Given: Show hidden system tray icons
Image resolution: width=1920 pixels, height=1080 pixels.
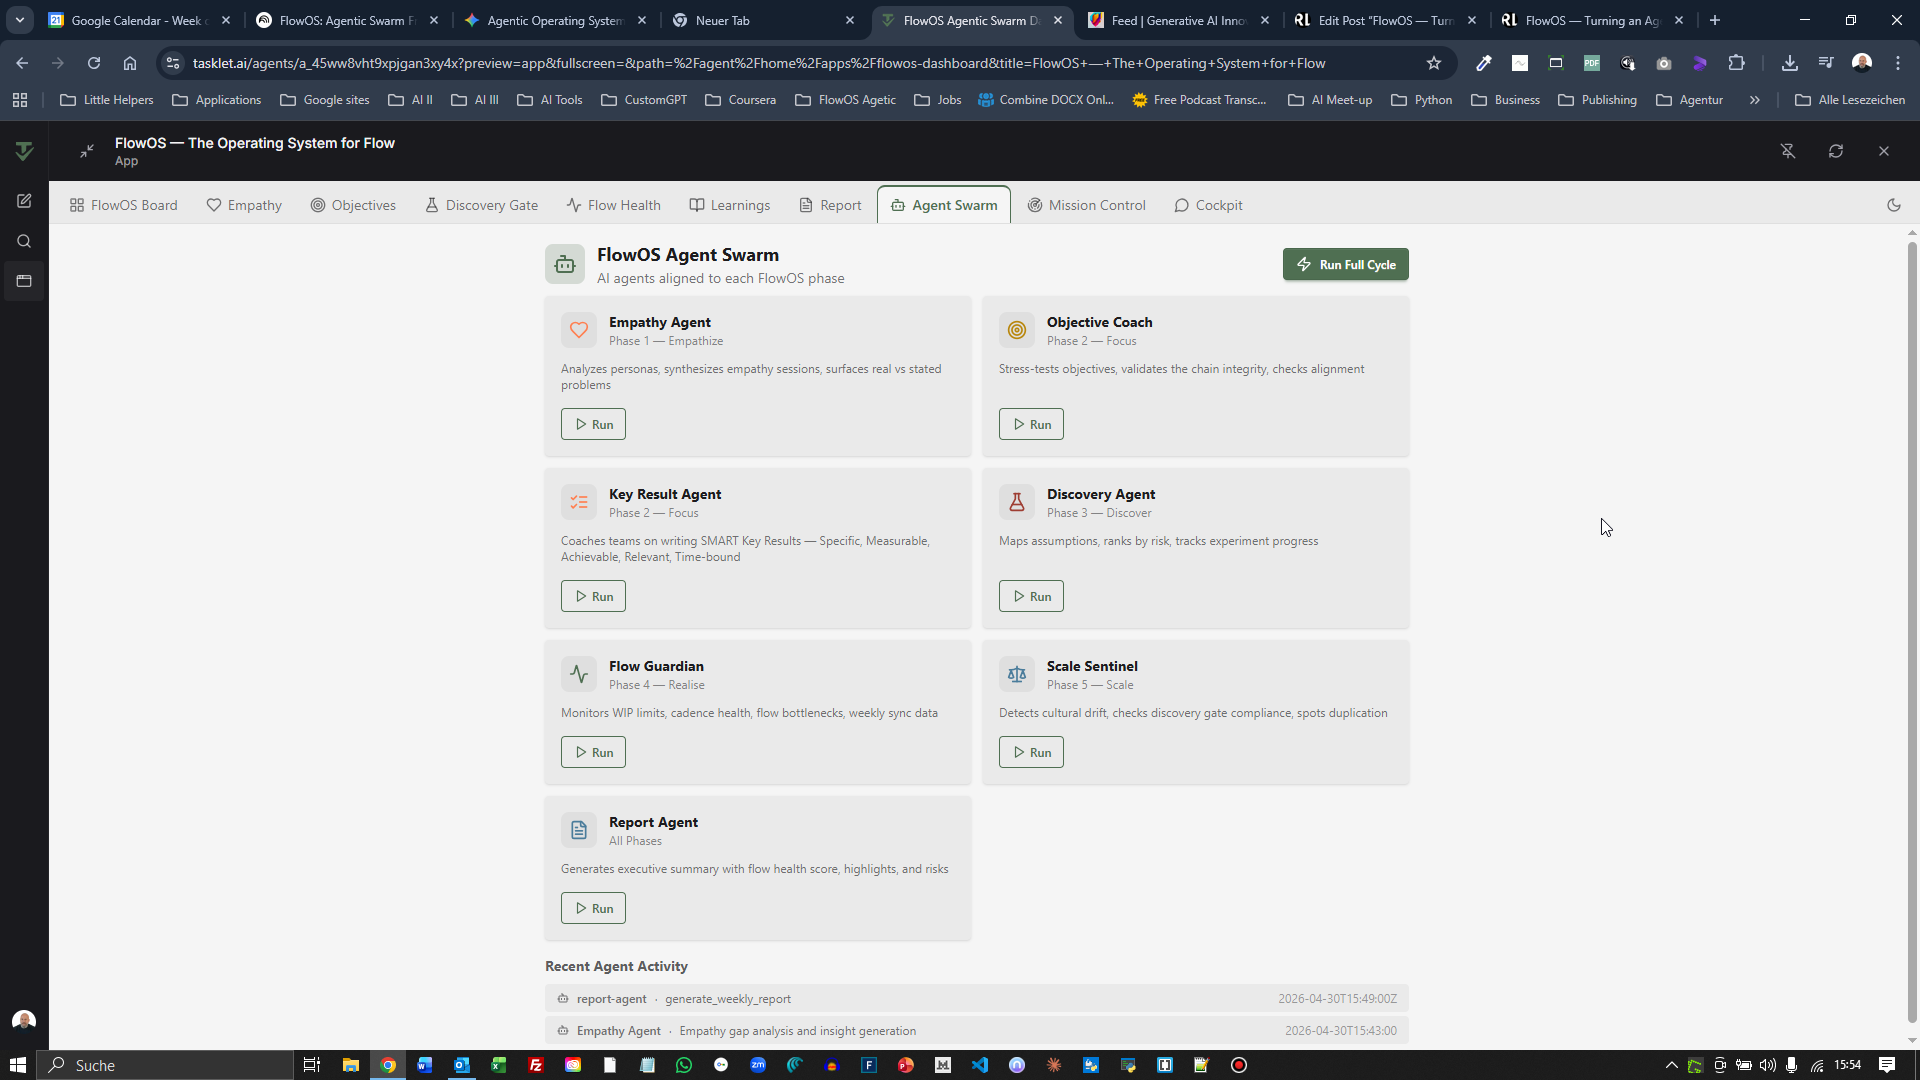Looking at the screenshot, I should coord(1671,1065).
